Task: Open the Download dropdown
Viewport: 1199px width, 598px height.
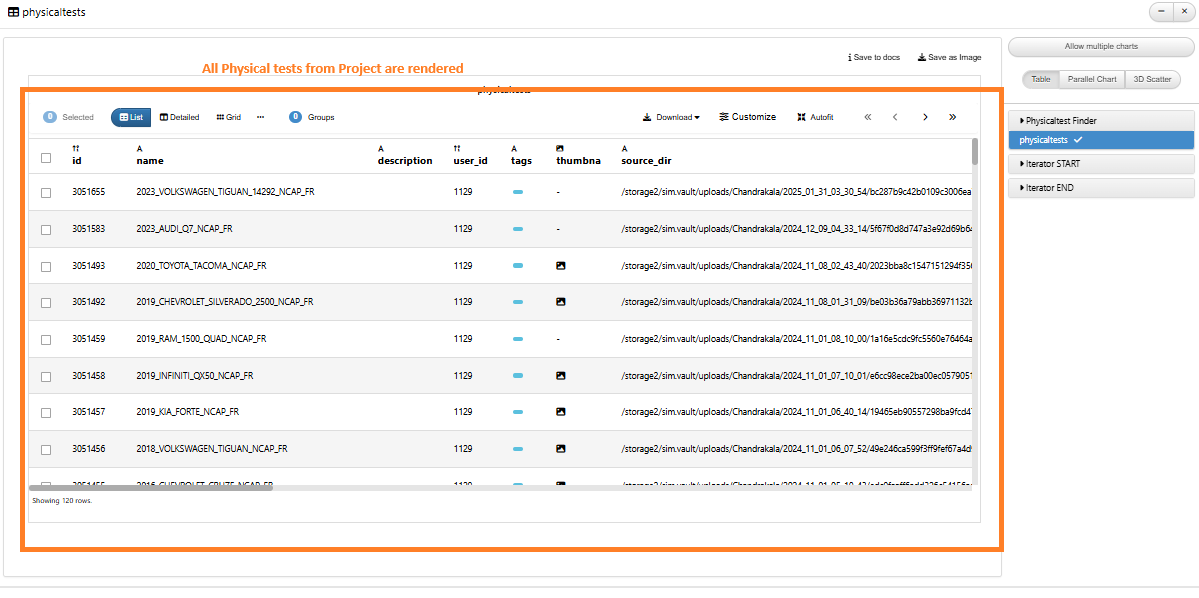Action: pos(671,117)
